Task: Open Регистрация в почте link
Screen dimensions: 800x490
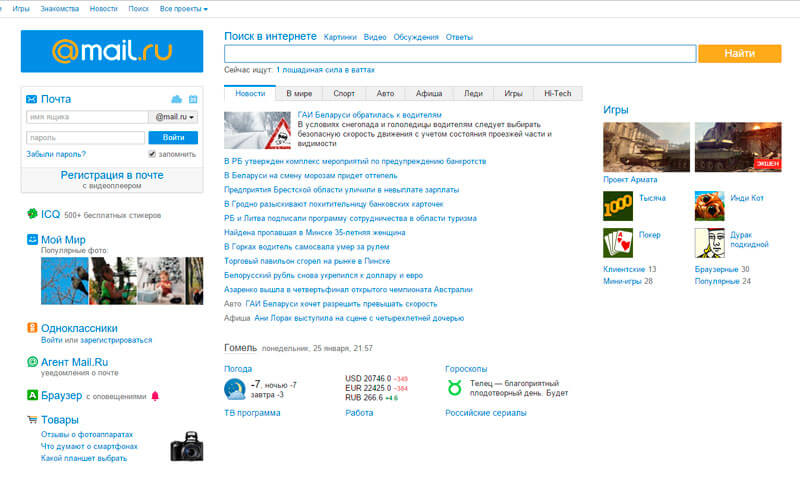Action: click(112, 175)
